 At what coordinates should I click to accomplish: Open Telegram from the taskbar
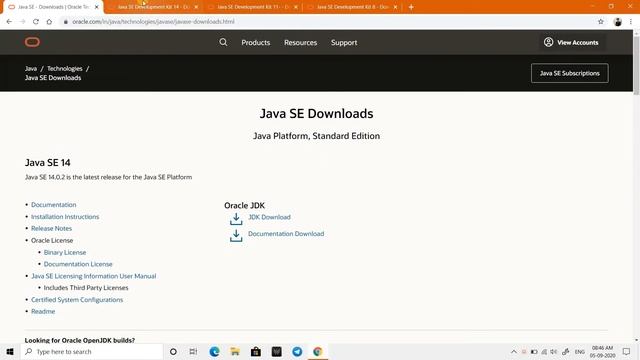coord(297,351)
